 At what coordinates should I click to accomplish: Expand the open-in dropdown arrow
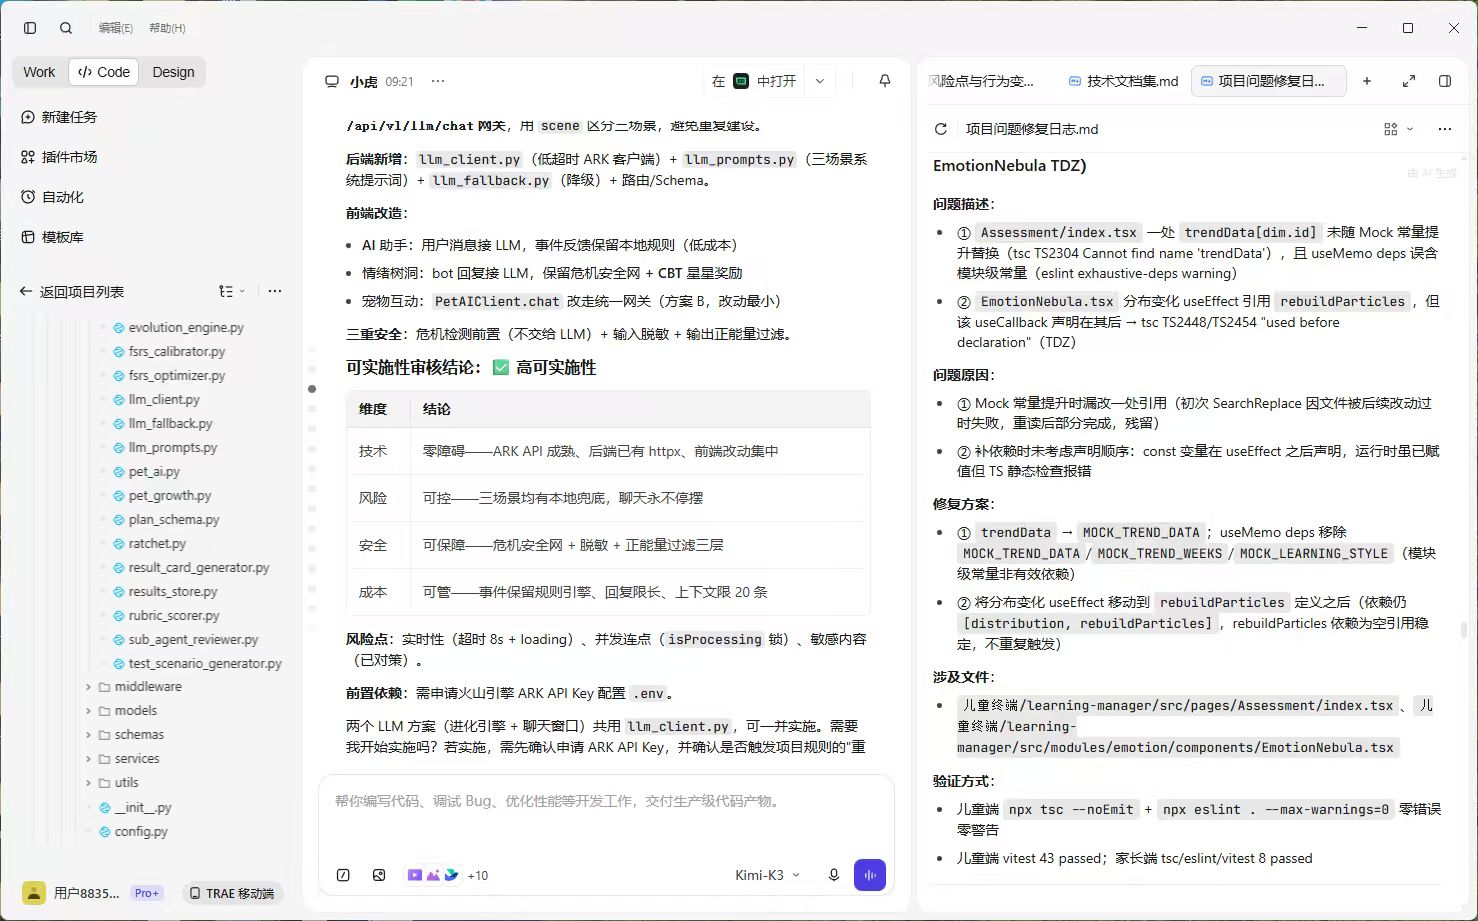tap(820, 81)
